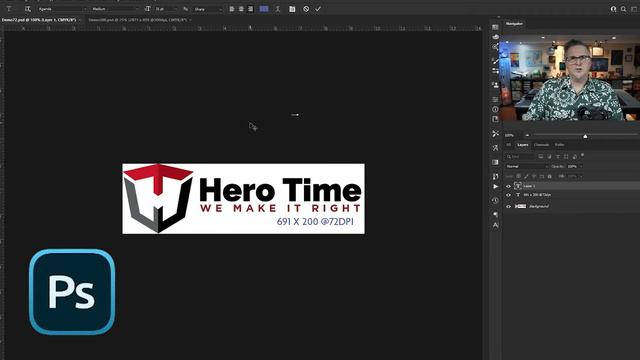This screenshot has height=360, width=640.
Task: Toggle layer filtering on or off
Action: (x=582, y=155)
